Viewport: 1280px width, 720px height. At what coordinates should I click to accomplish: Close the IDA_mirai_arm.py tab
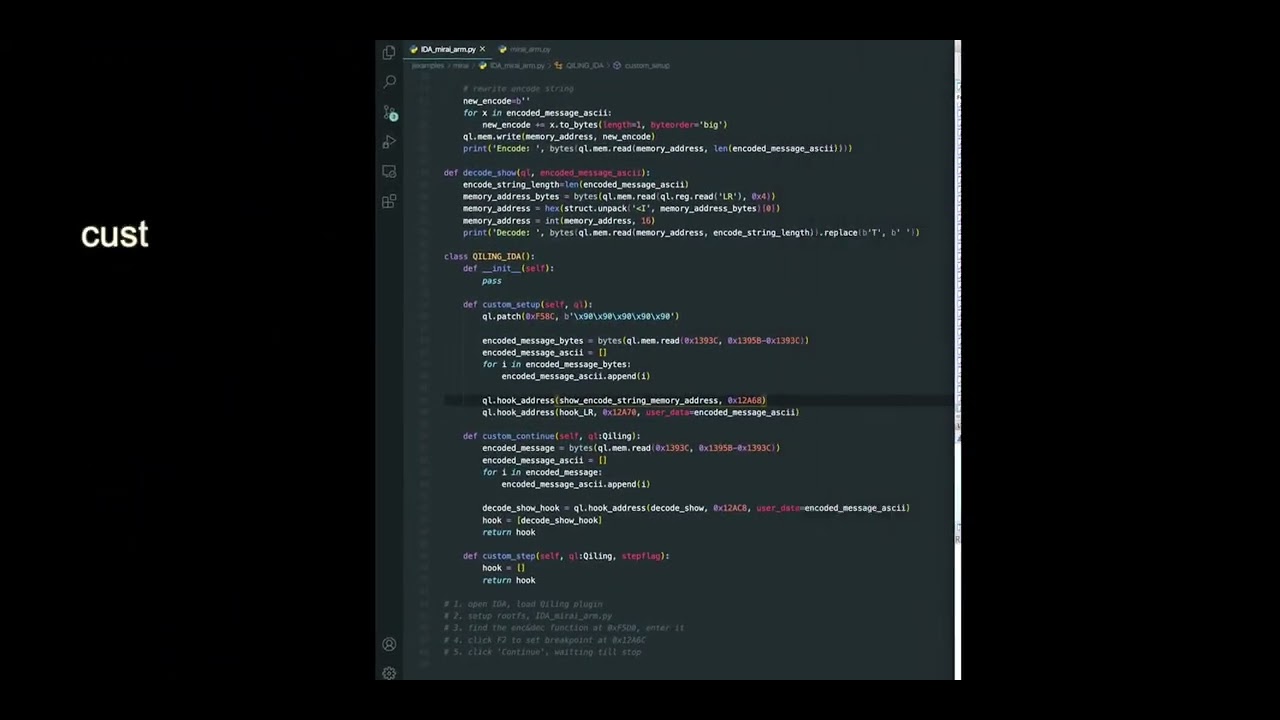[482, 49]
